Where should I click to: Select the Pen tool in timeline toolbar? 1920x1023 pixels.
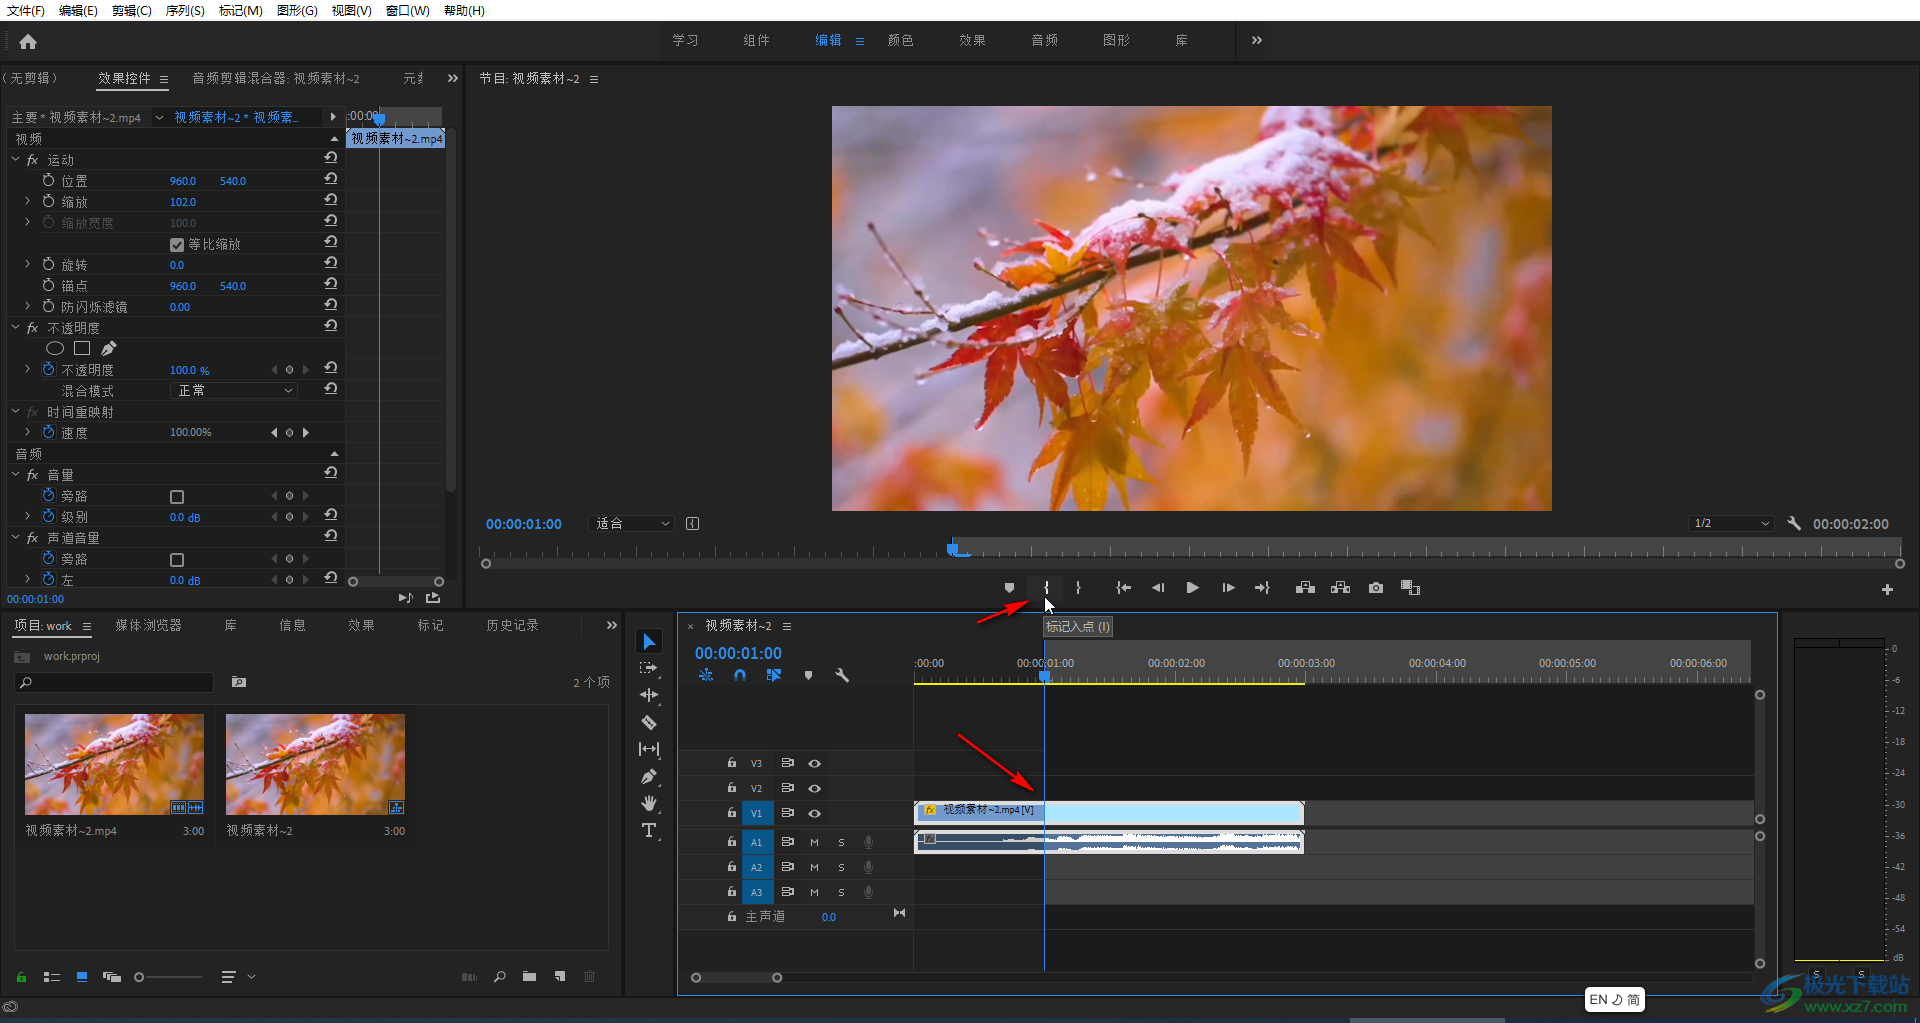coord(649,776)
